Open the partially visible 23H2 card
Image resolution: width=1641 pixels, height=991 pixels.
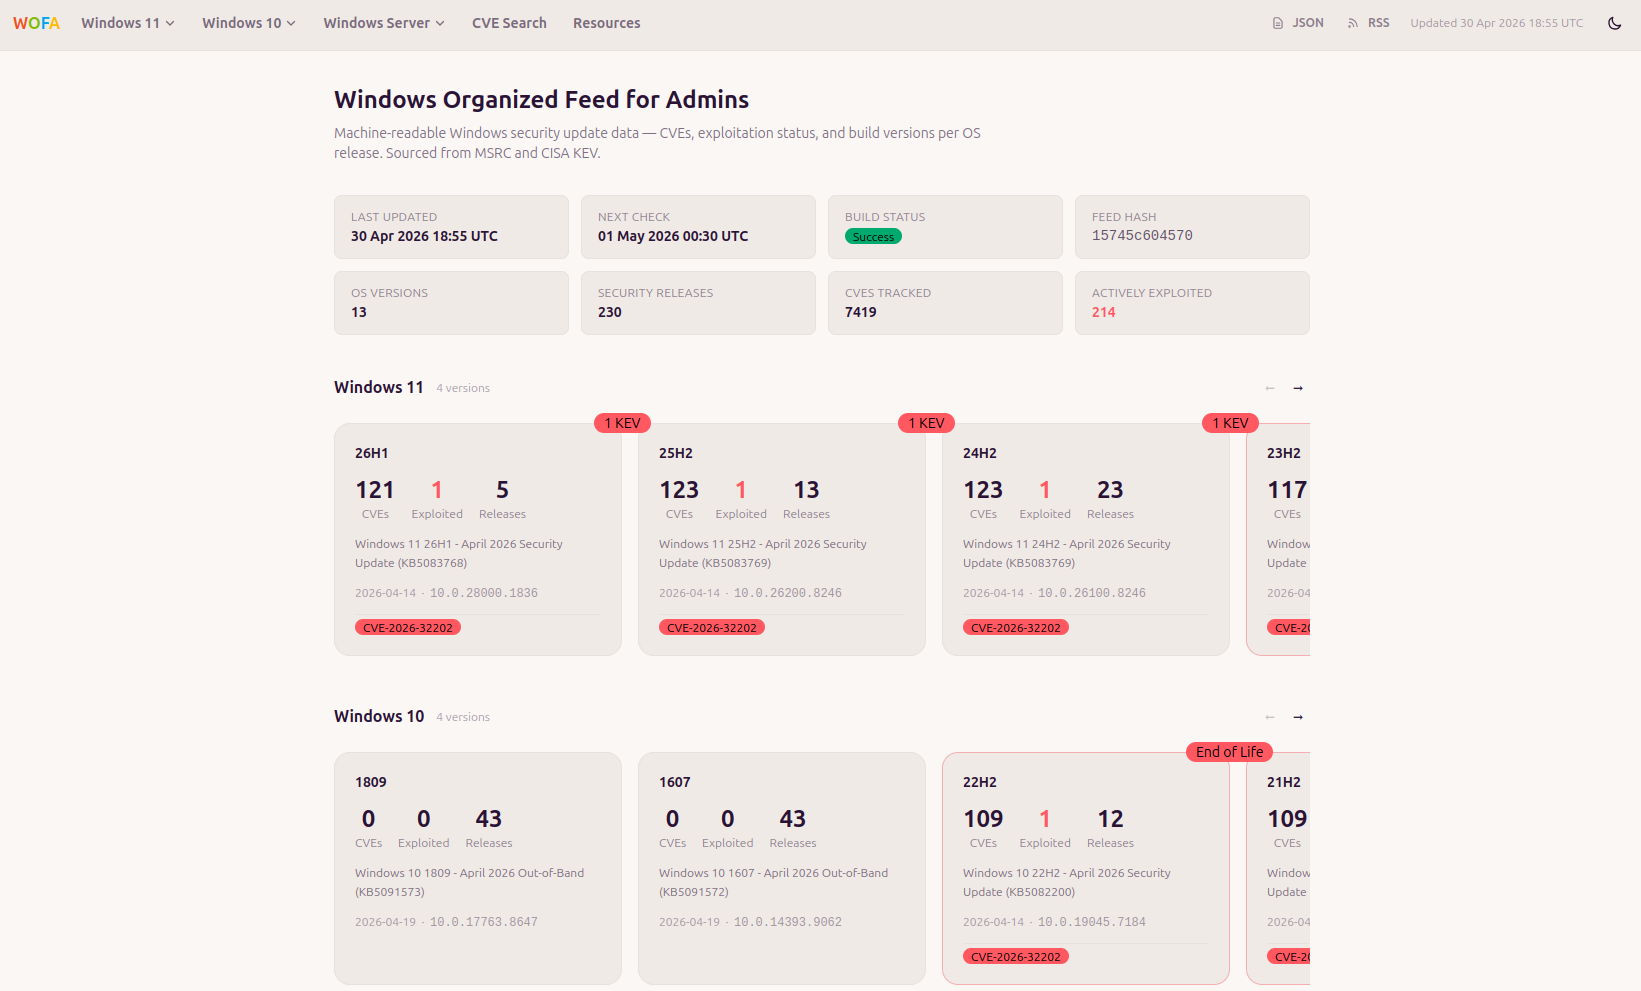pos(1279,540)
